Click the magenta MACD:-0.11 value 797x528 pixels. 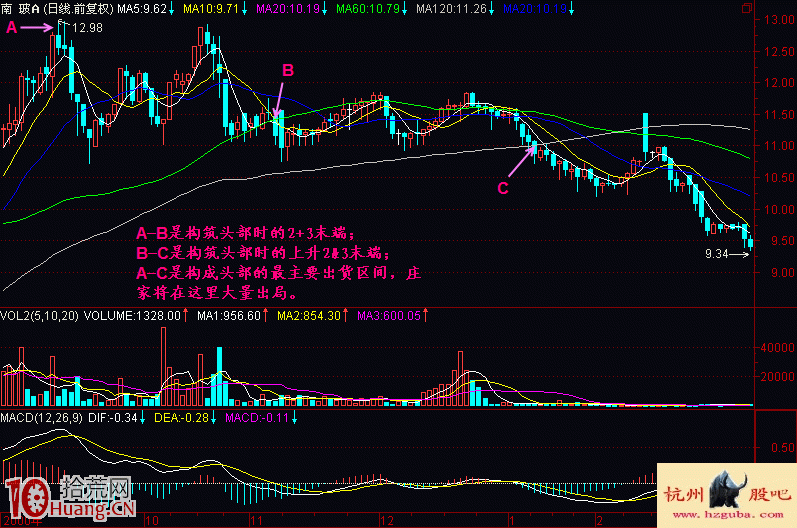point(257,418)
